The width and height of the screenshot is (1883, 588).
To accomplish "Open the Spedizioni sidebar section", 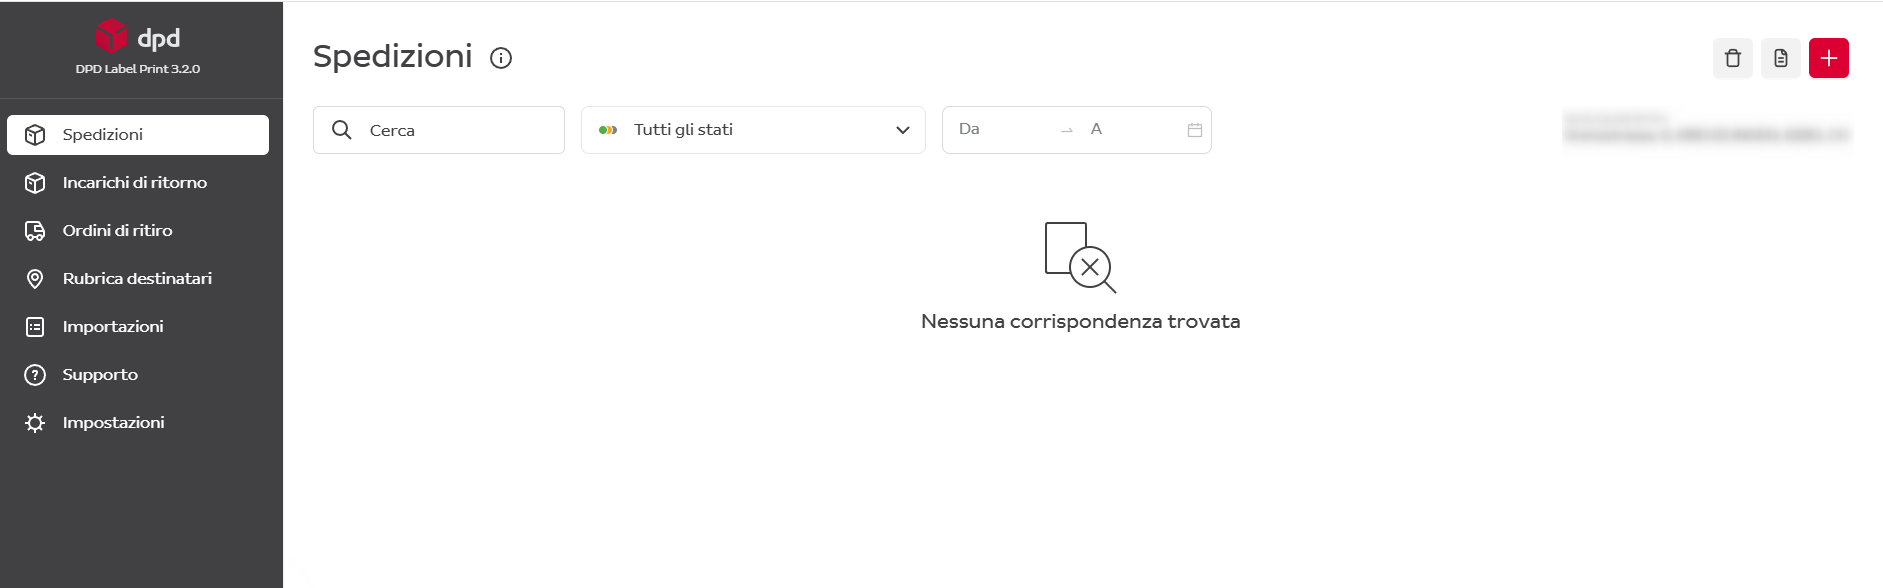I will [138, 135].
